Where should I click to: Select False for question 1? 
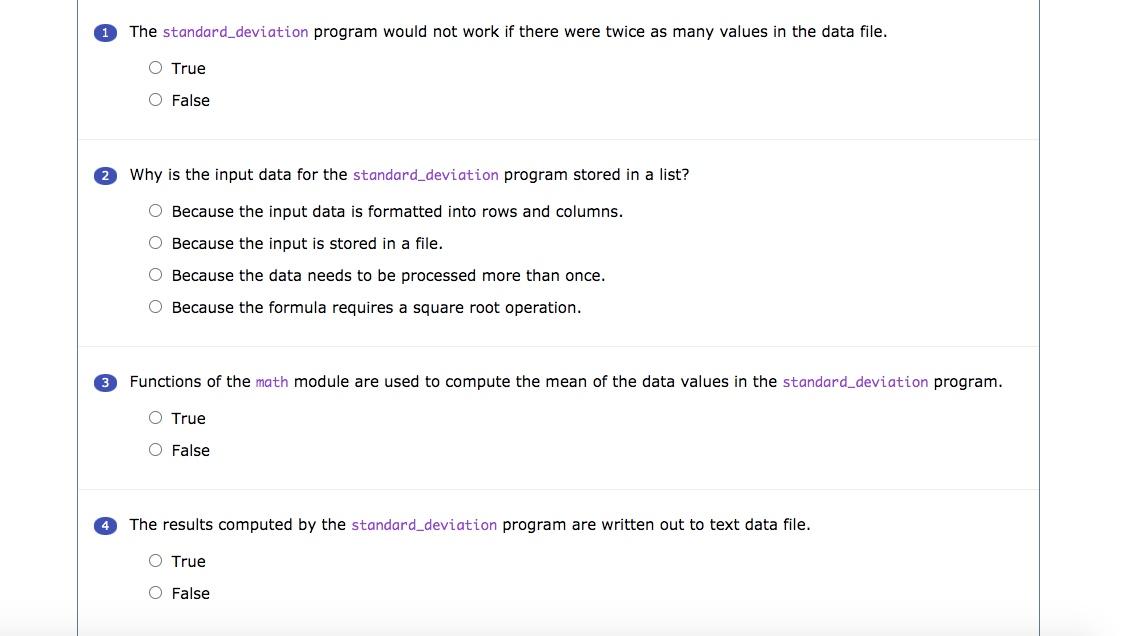[155, 99]
